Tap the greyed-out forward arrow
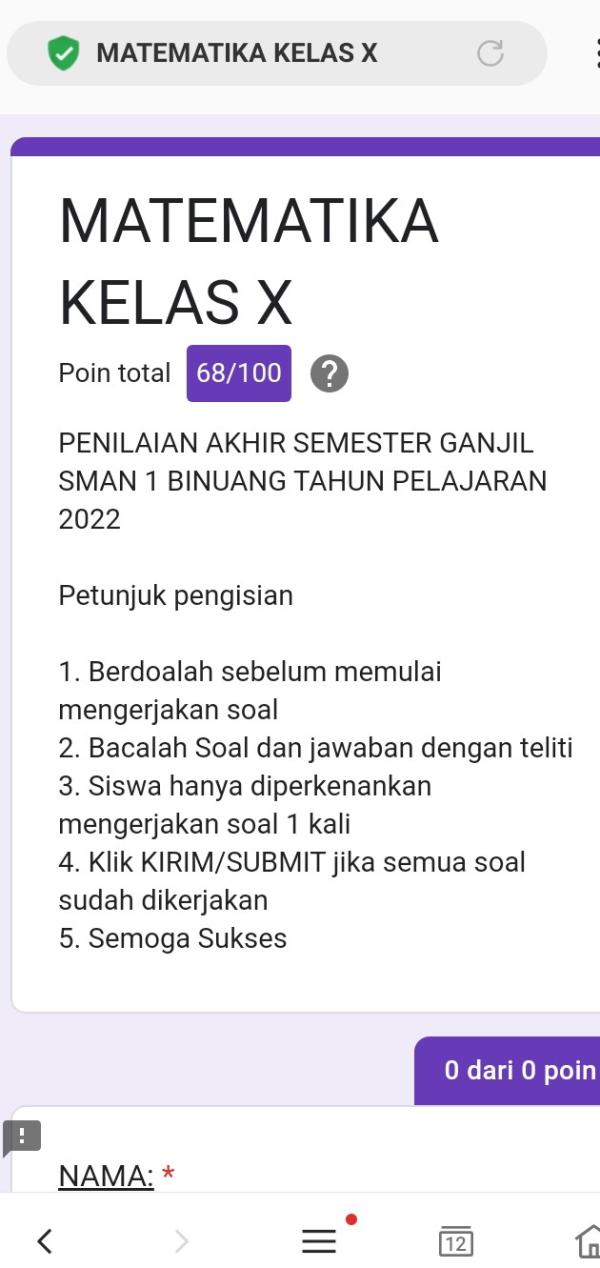The image size is (600, 1268). click(181, 1241)
